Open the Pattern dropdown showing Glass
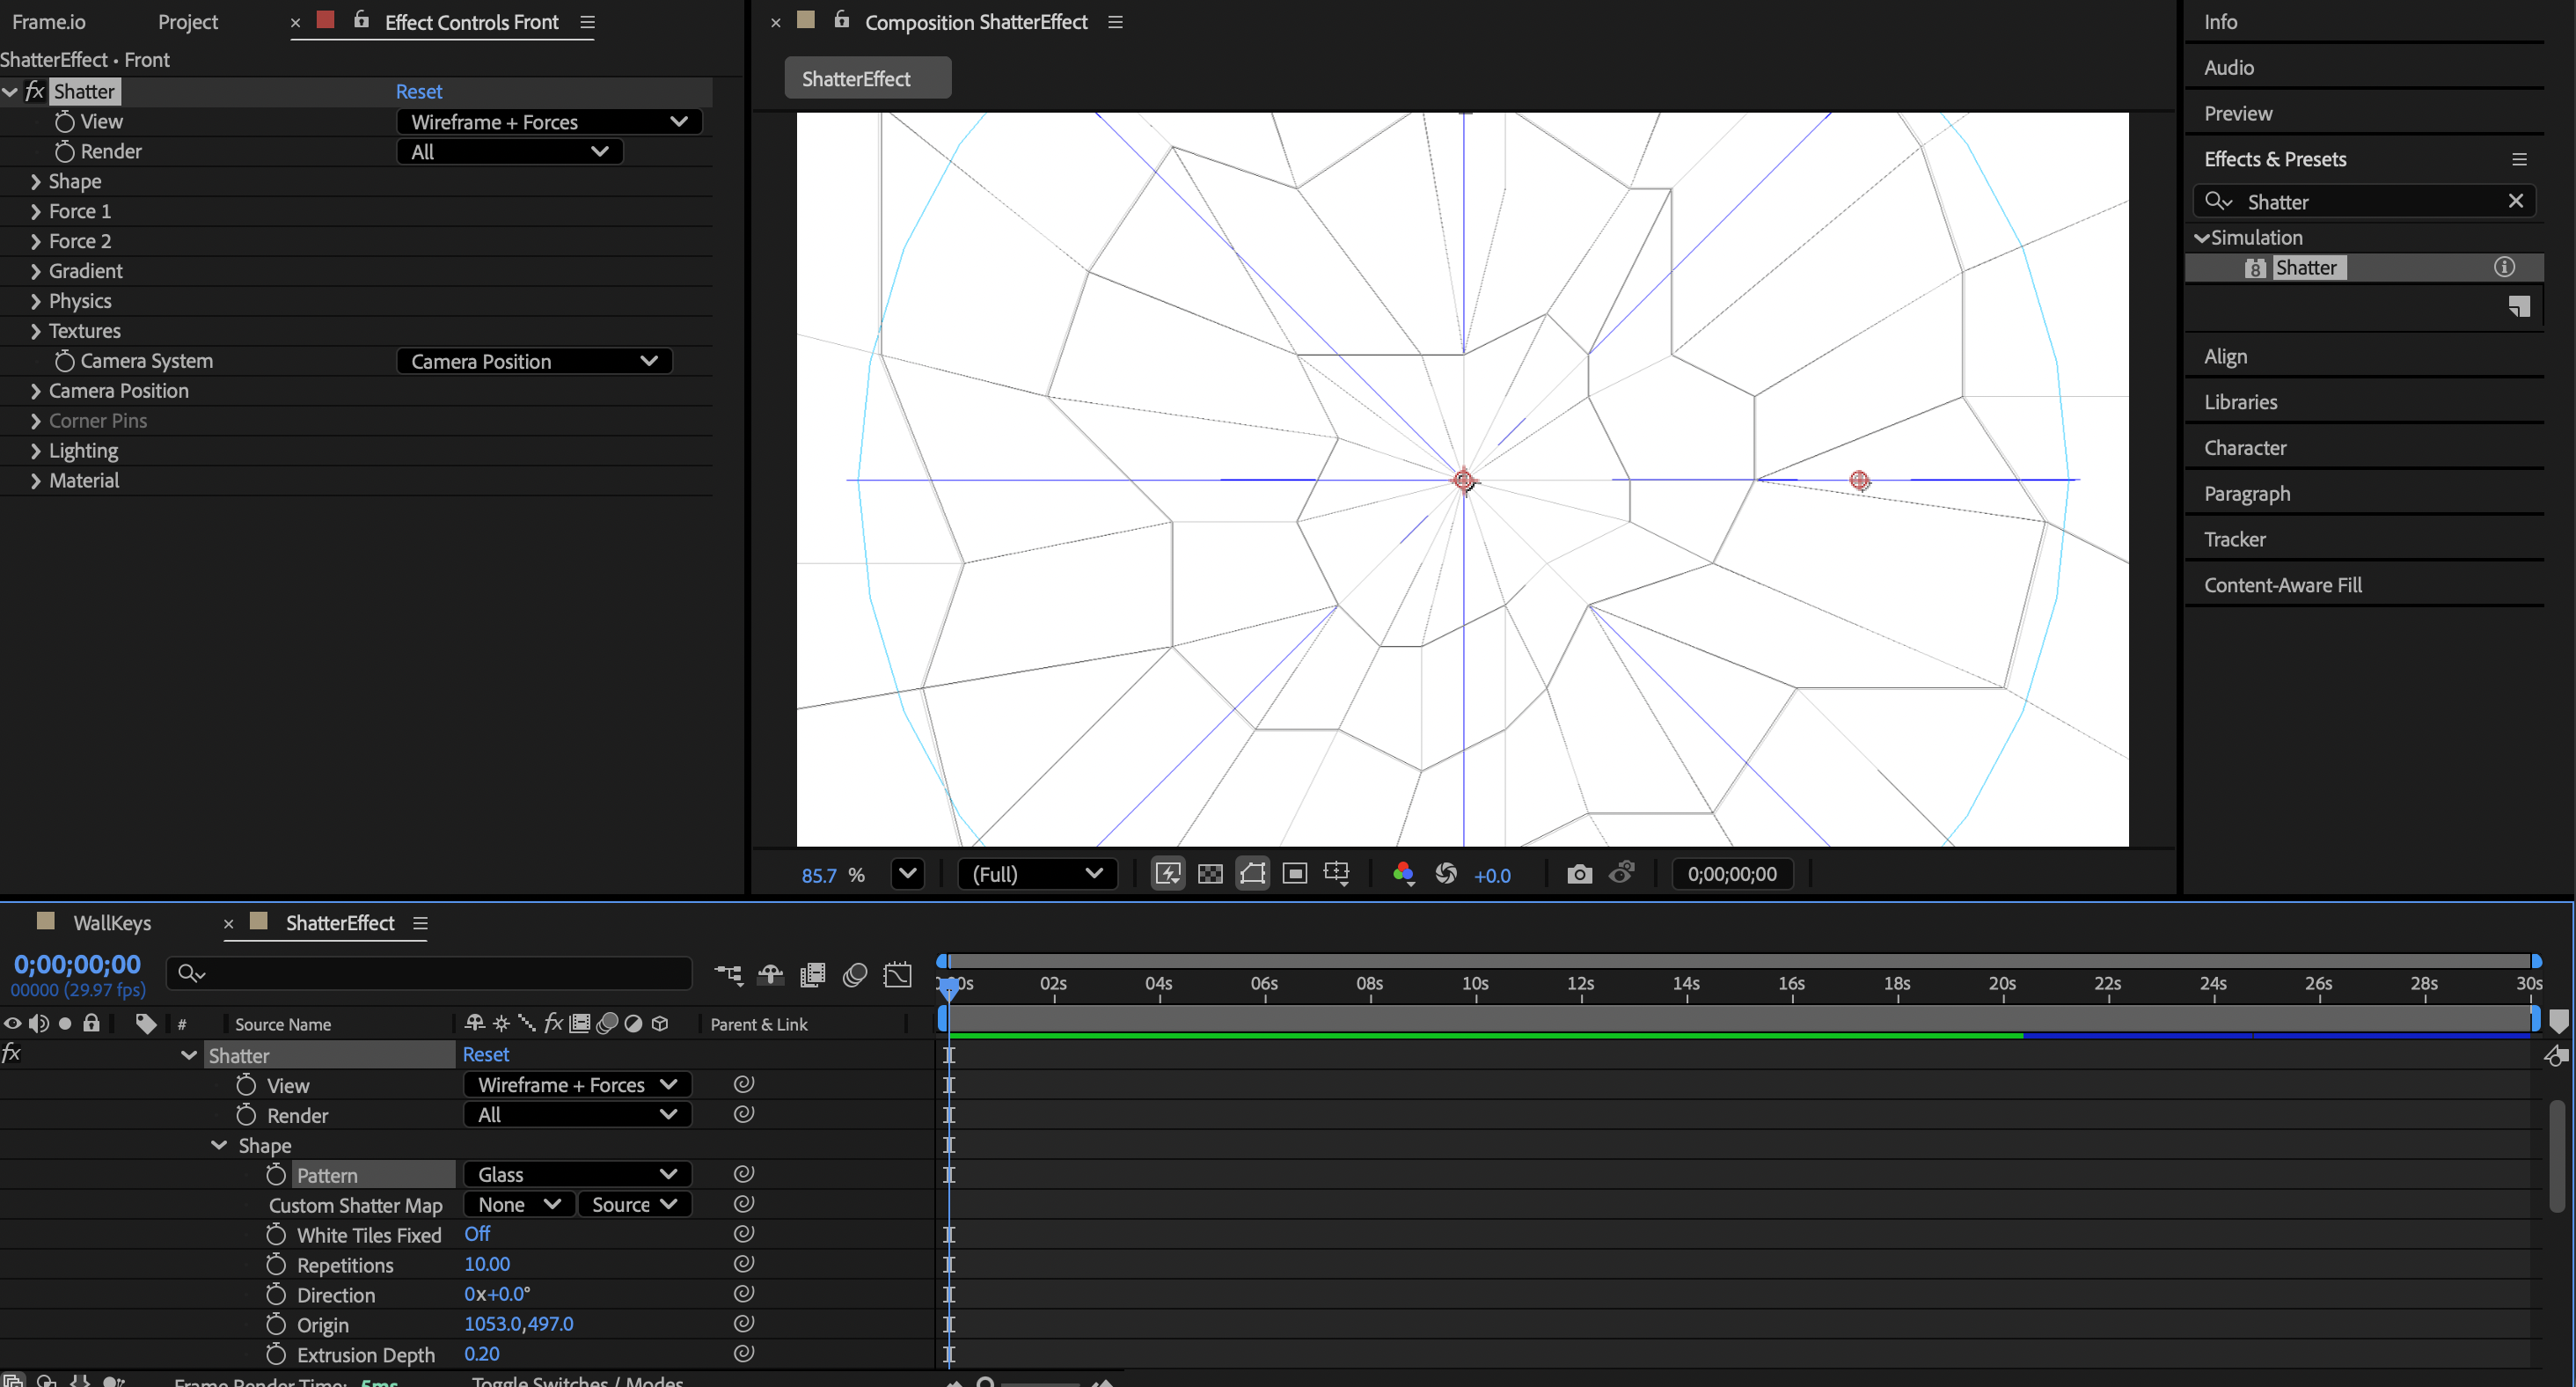This screenshot has height=1387, width=2576. pyautogui.click(x=576, y=1174)
